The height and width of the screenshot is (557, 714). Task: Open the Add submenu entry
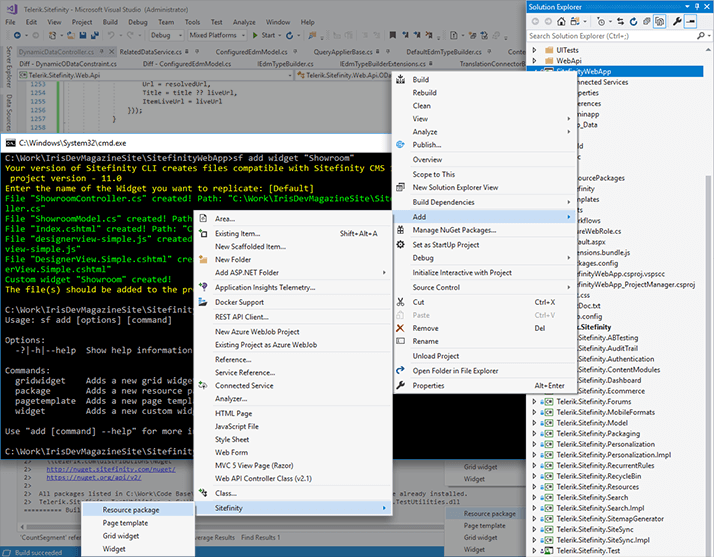point(485,217)
